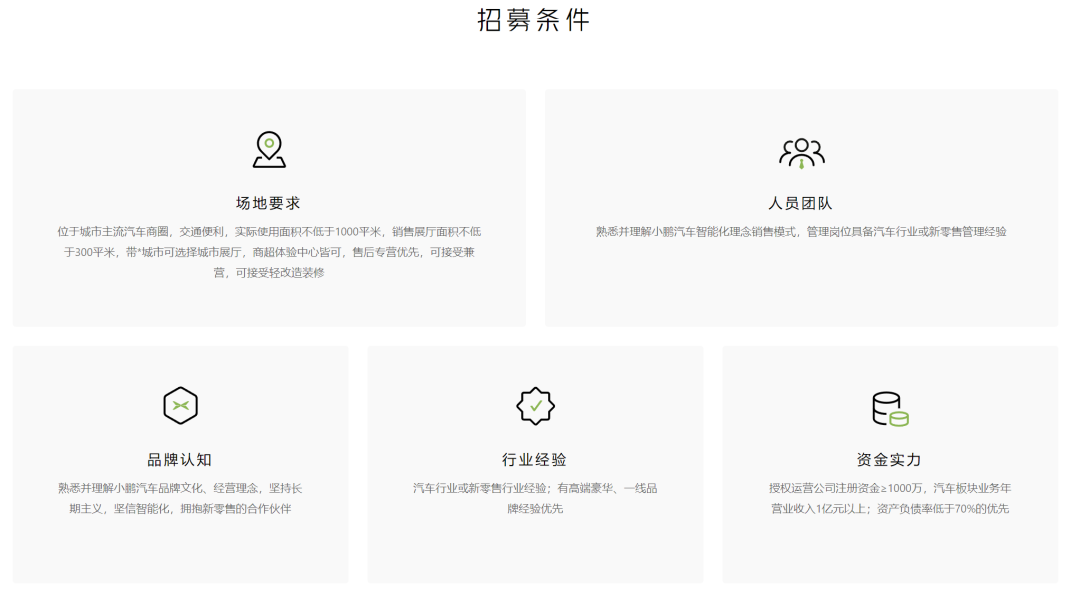Select the 行业经验 card title
Viewport: 1080px width, 596px height.
pos(535,460)
